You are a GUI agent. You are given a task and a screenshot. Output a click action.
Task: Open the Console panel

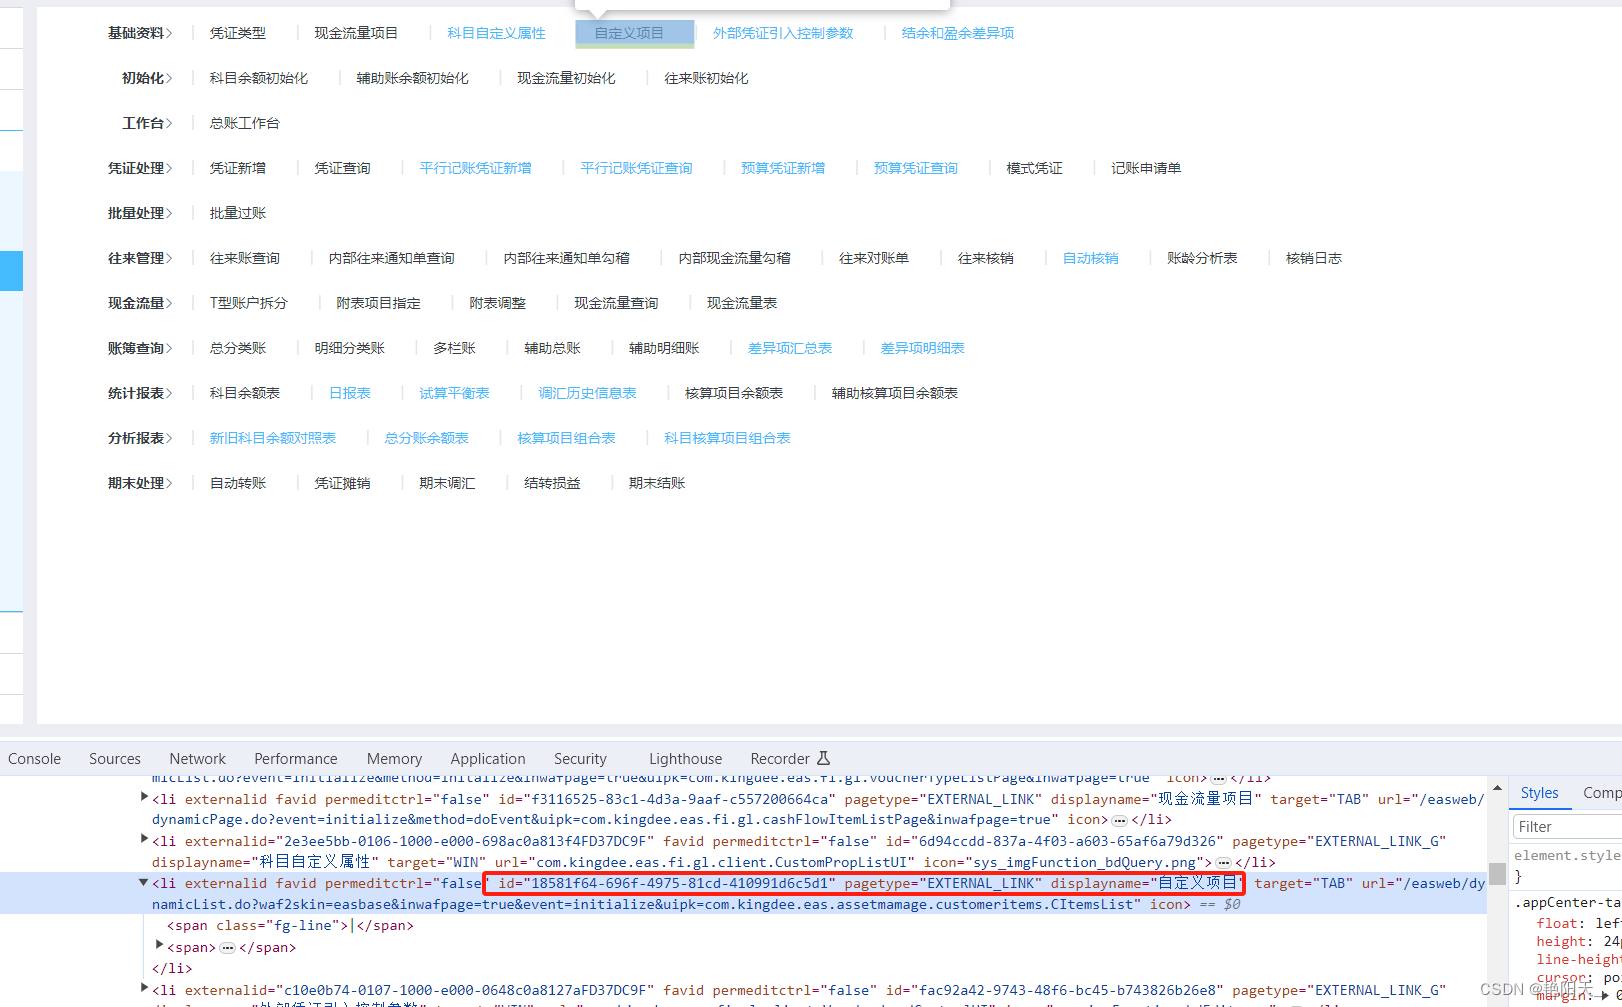[34, 758]
